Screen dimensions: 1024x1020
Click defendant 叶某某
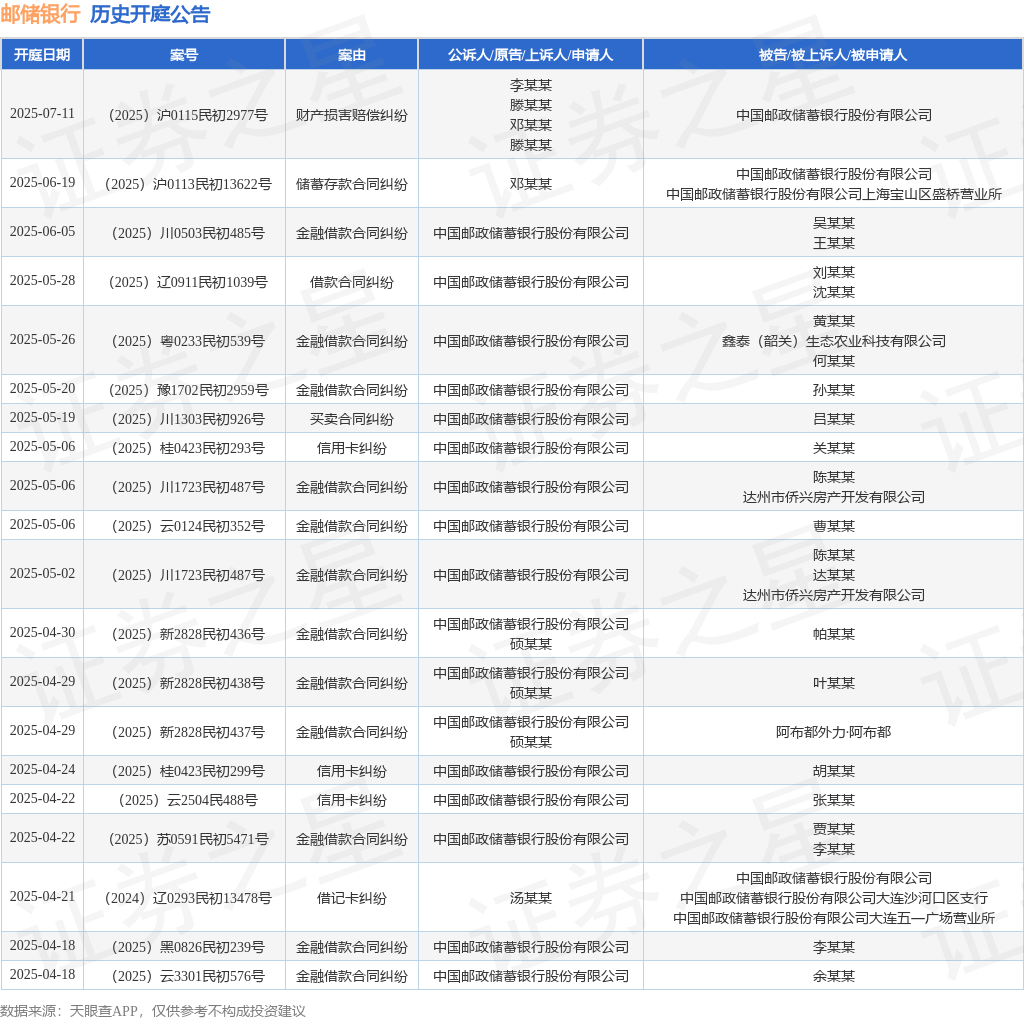tap(833, 682)
